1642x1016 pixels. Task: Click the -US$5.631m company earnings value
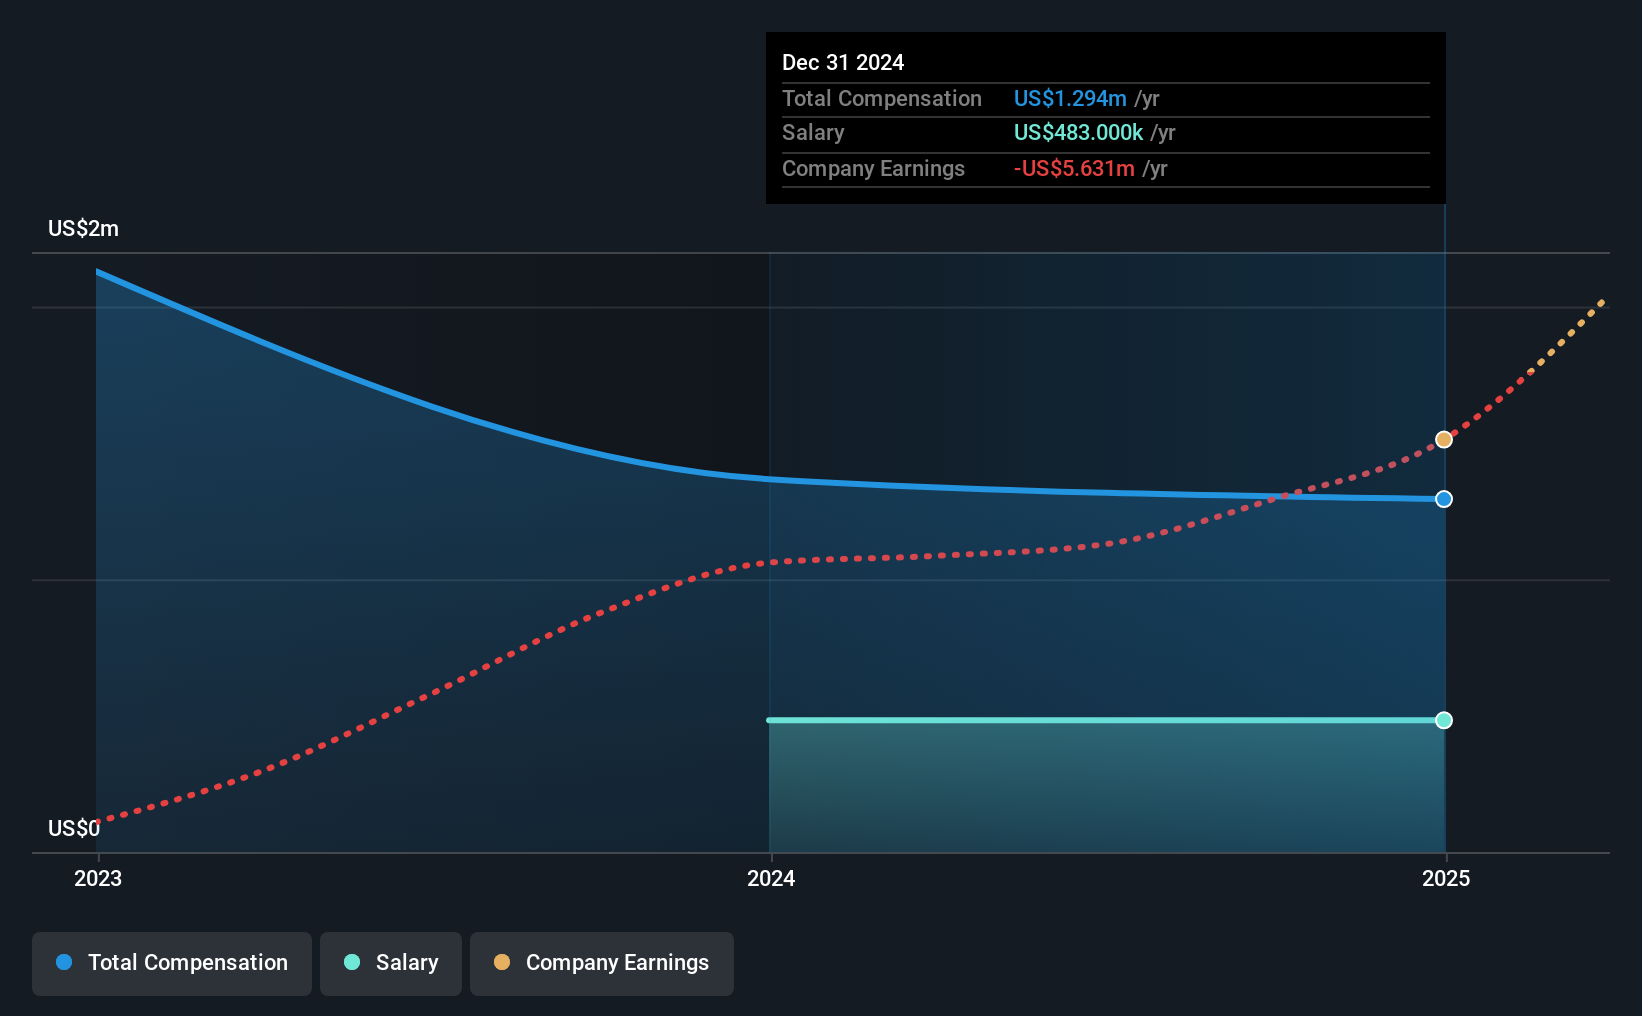[1074, 169]
